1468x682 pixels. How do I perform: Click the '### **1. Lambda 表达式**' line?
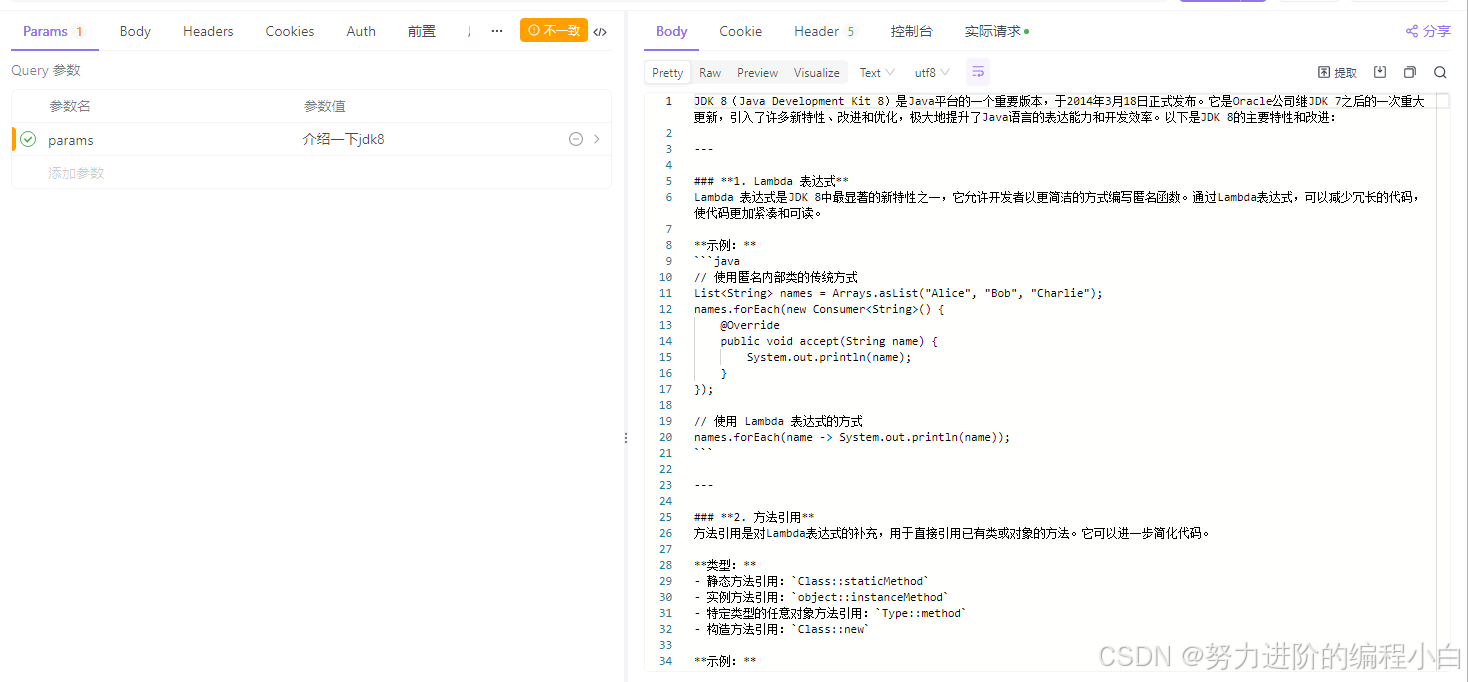[x=771, y=181]
